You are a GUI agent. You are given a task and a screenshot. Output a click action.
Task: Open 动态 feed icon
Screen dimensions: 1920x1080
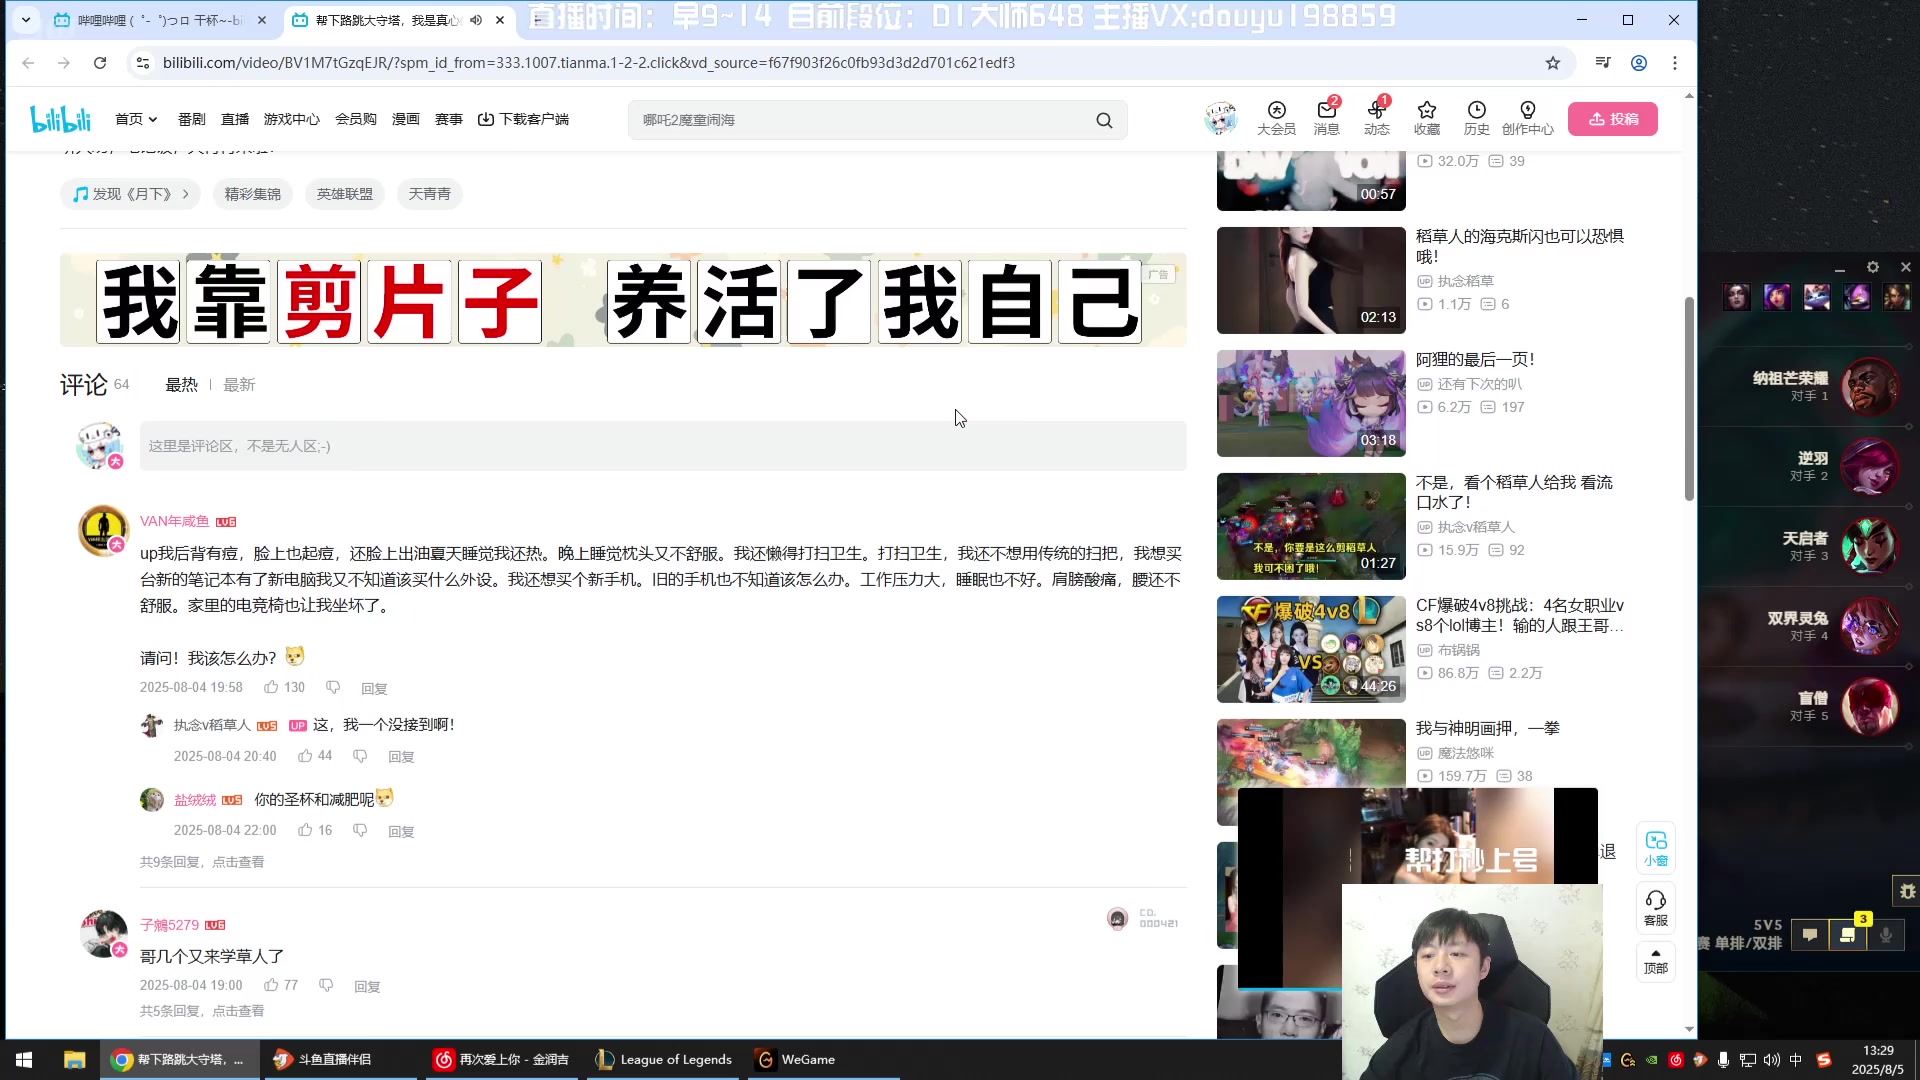coord(1376,118)
